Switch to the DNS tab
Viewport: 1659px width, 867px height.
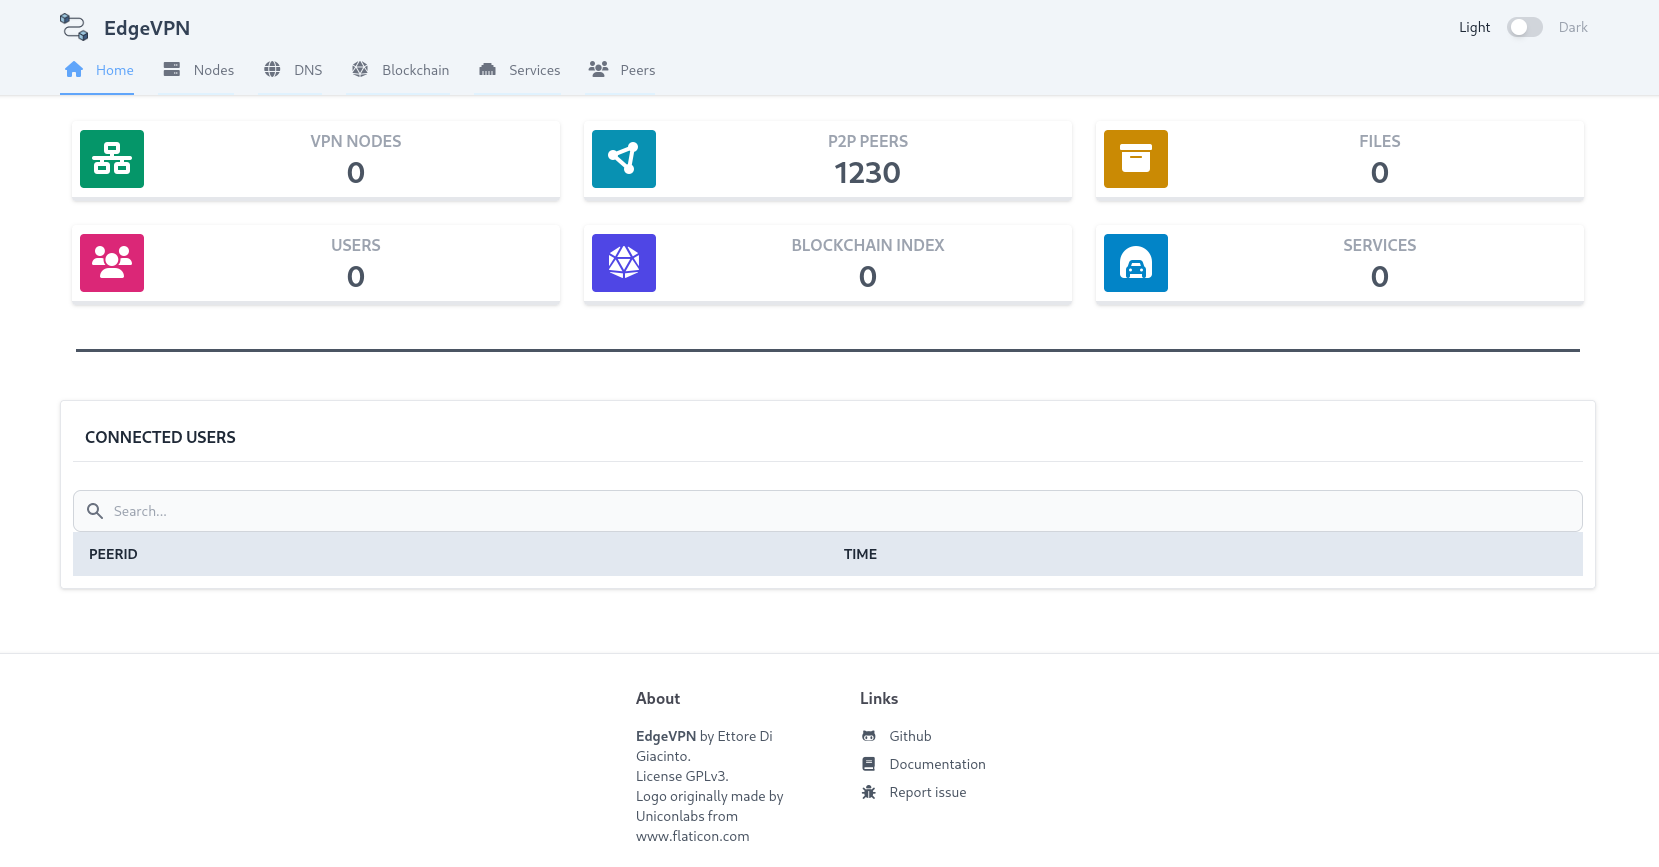[291, 70]
